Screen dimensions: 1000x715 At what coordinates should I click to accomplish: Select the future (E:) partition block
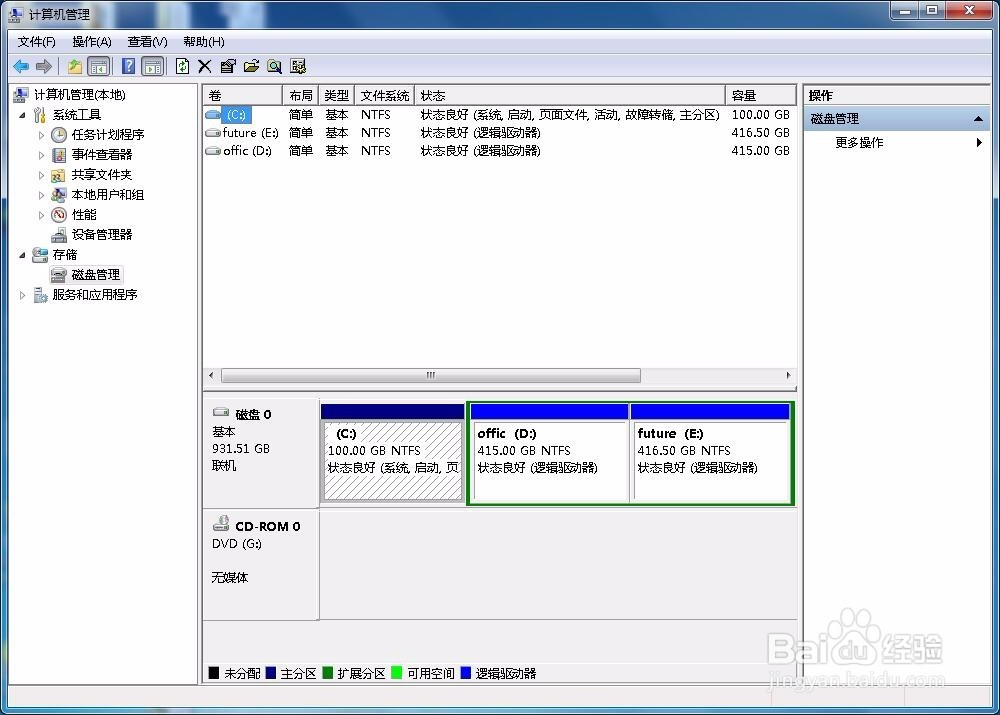tap(710, 452)
